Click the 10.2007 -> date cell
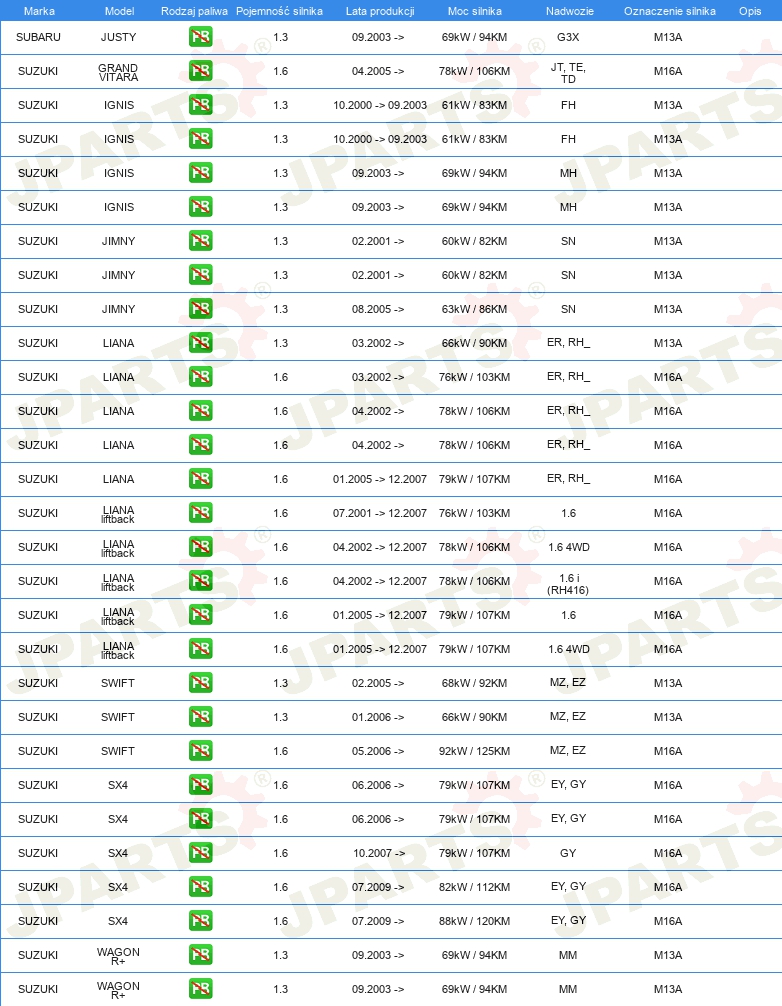 [x=379, y=853]
